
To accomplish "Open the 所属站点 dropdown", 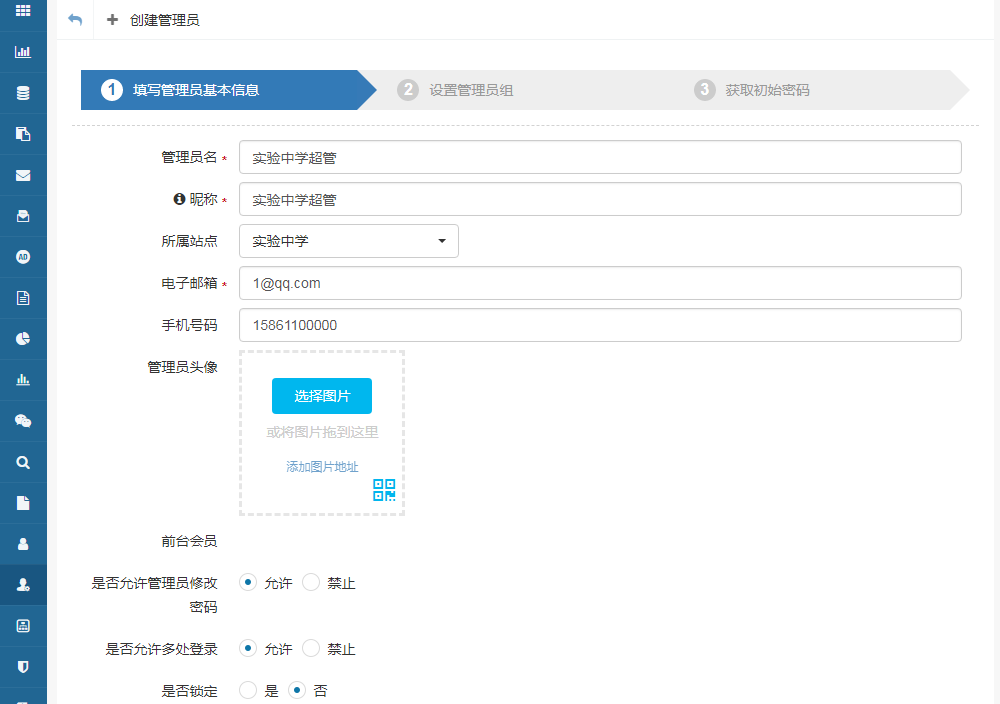I will pos(348,241).
